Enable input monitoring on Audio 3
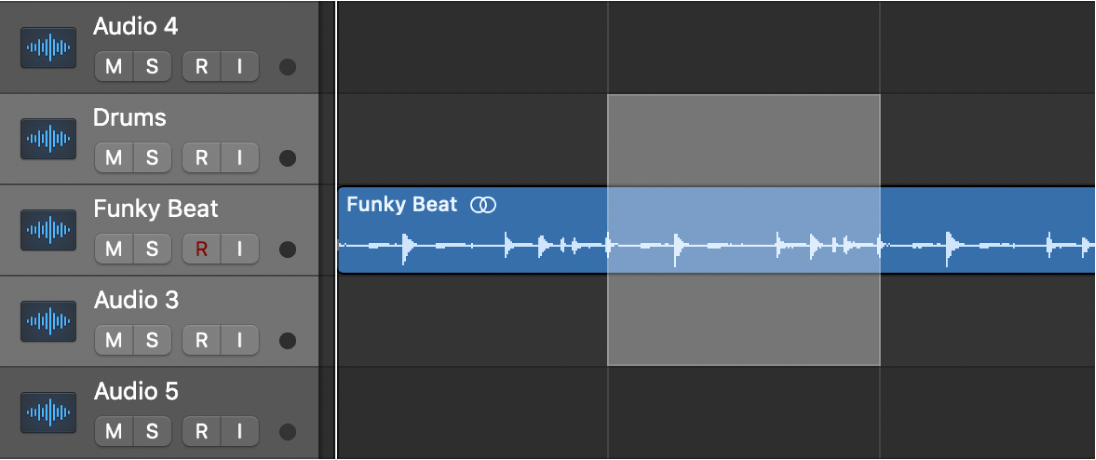Image resolution: width=1096 pixels, height=460 pixels. (x=239, y=340)
